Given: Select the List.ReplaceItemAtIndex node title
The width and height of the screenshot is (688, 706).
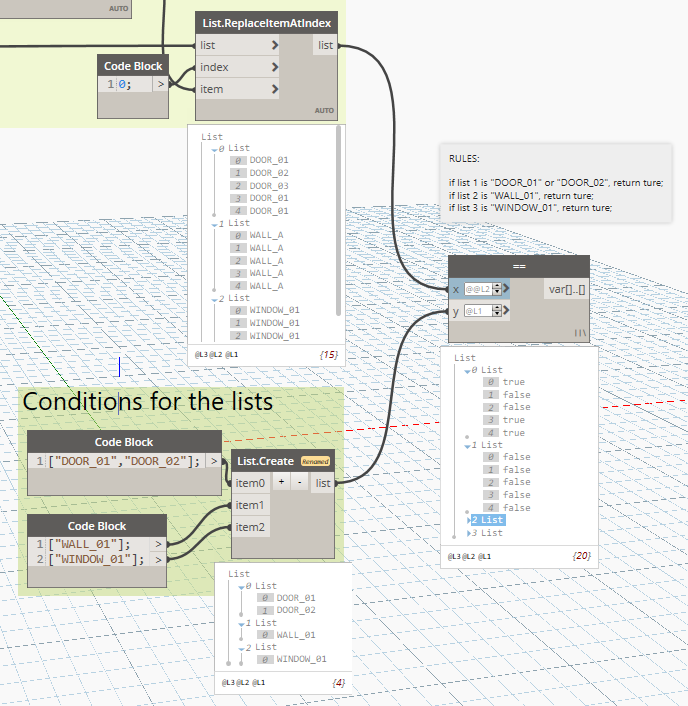Looking at the screenshot, I should point(267,23).
